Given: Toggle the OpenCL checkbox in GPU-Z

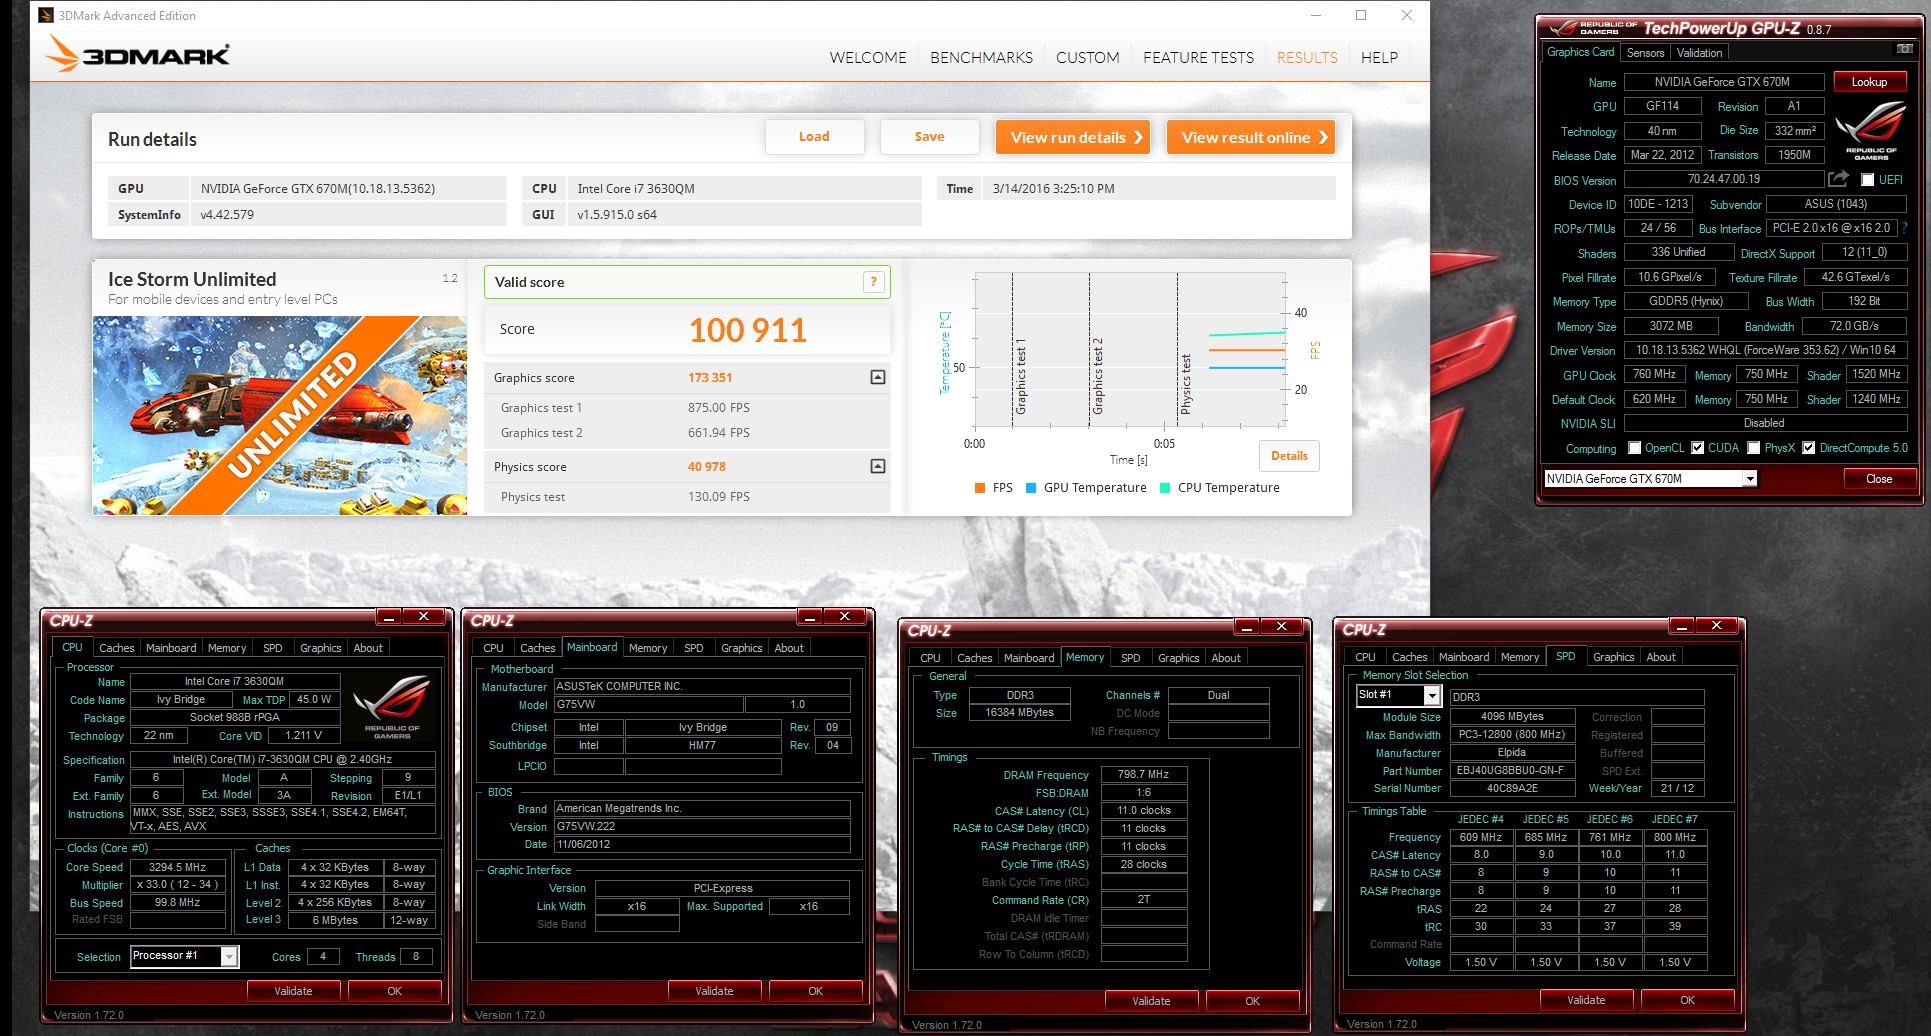Looking at the screenshot, I should (x=1634, y=448).
